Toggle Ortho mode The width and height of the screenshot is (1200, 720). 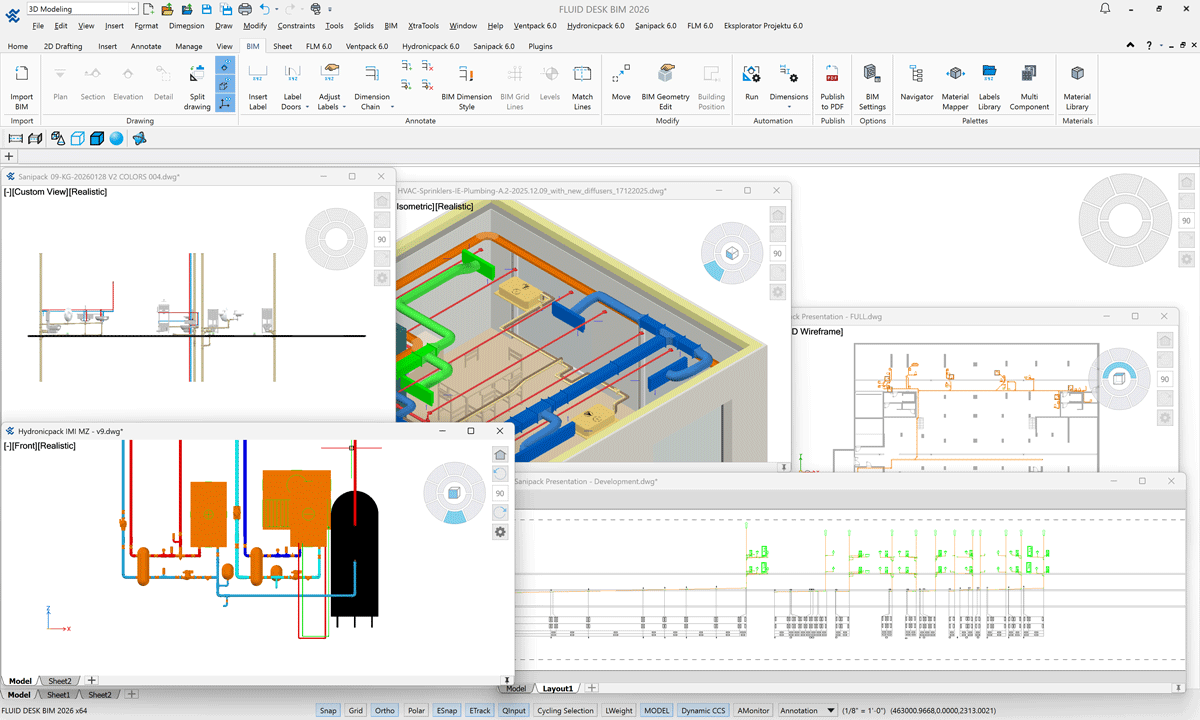(x=384, y=711)
